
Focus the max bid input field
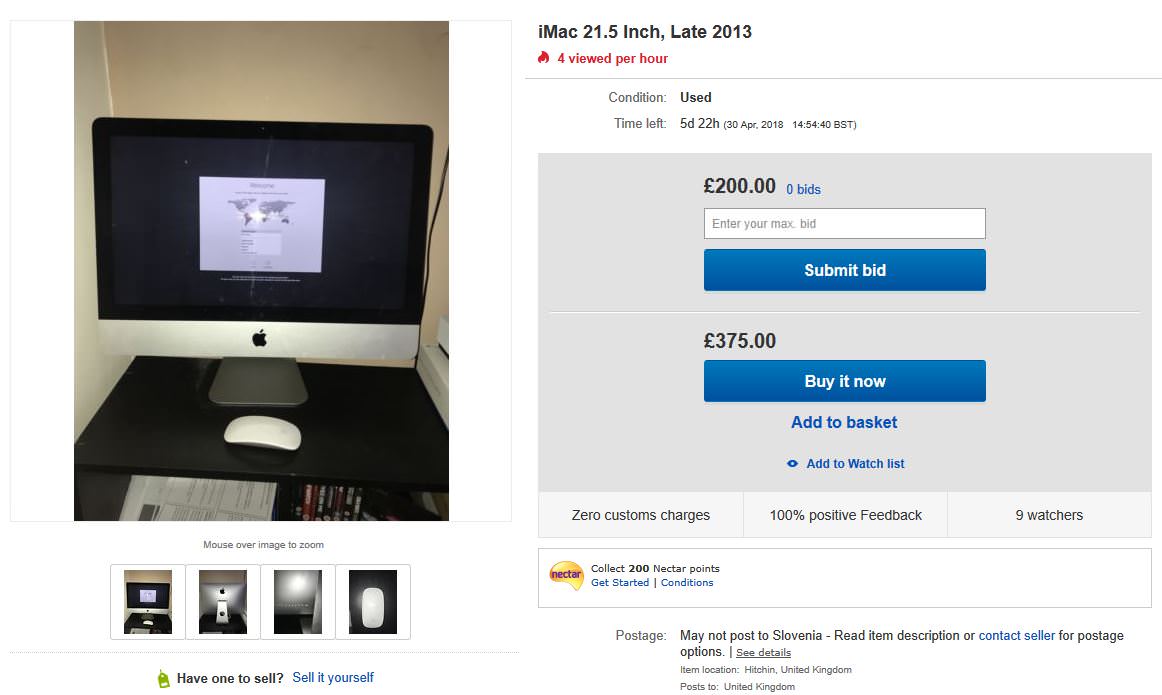[x=845, y=224]
